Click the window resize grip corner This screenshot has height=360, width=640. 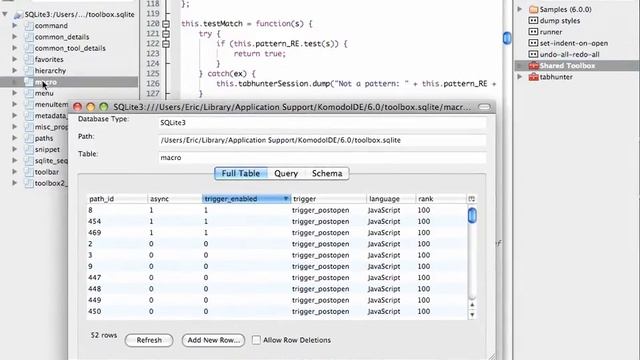[492, 356]
